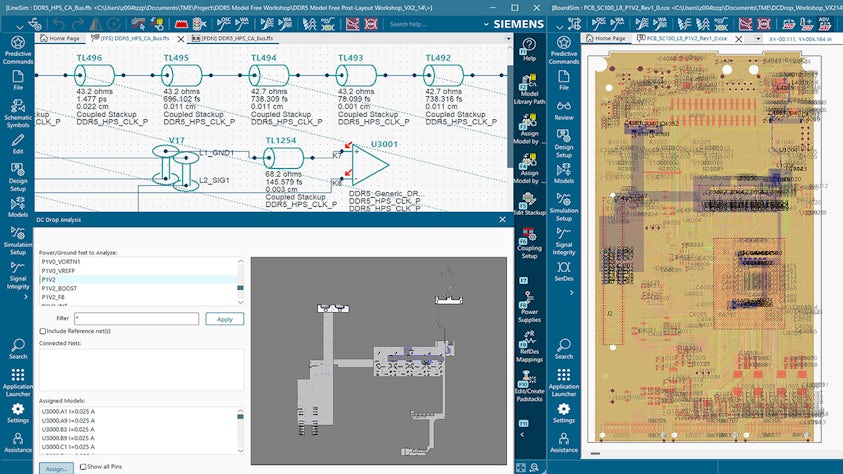Switch to LineSim Home Page tab
This screenshot has height=474, width=843.
pyautogui.click(x=60, y=39)
